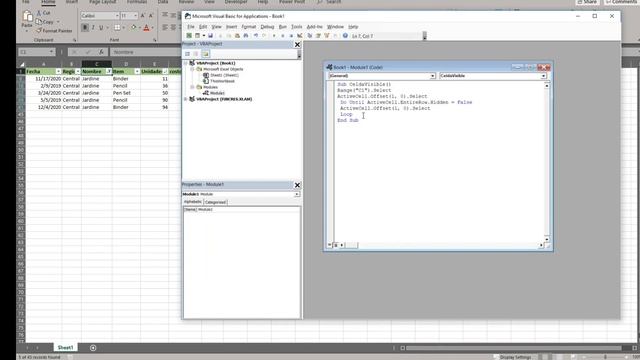Open the Module1 object dropdown in Properties
The image size is (640, 360).
(x=297, y=194)
